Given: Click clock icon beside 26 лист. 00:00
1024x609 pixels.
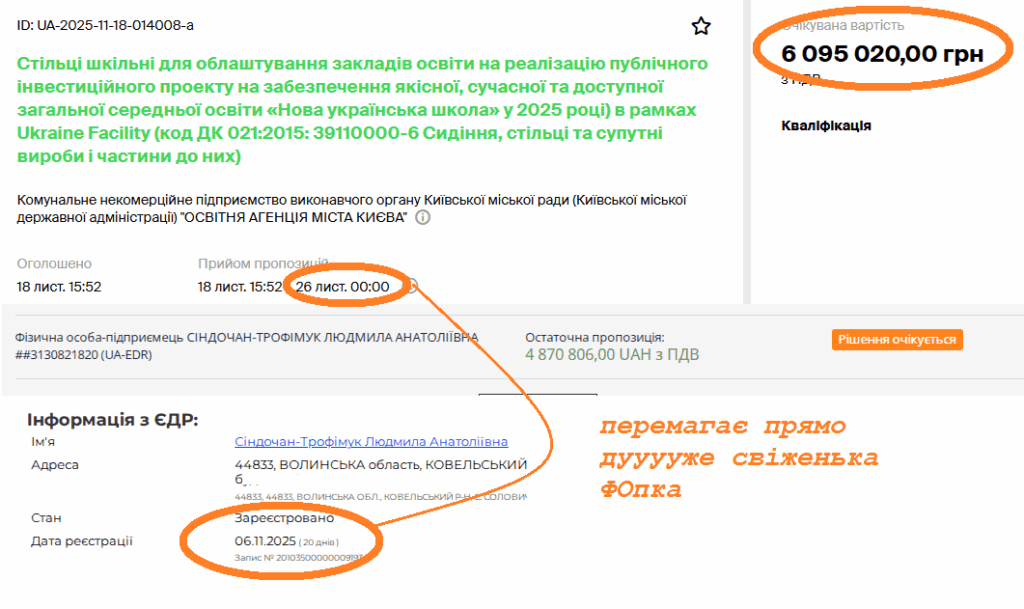Looking at the screenshot, I should (410, 287).
